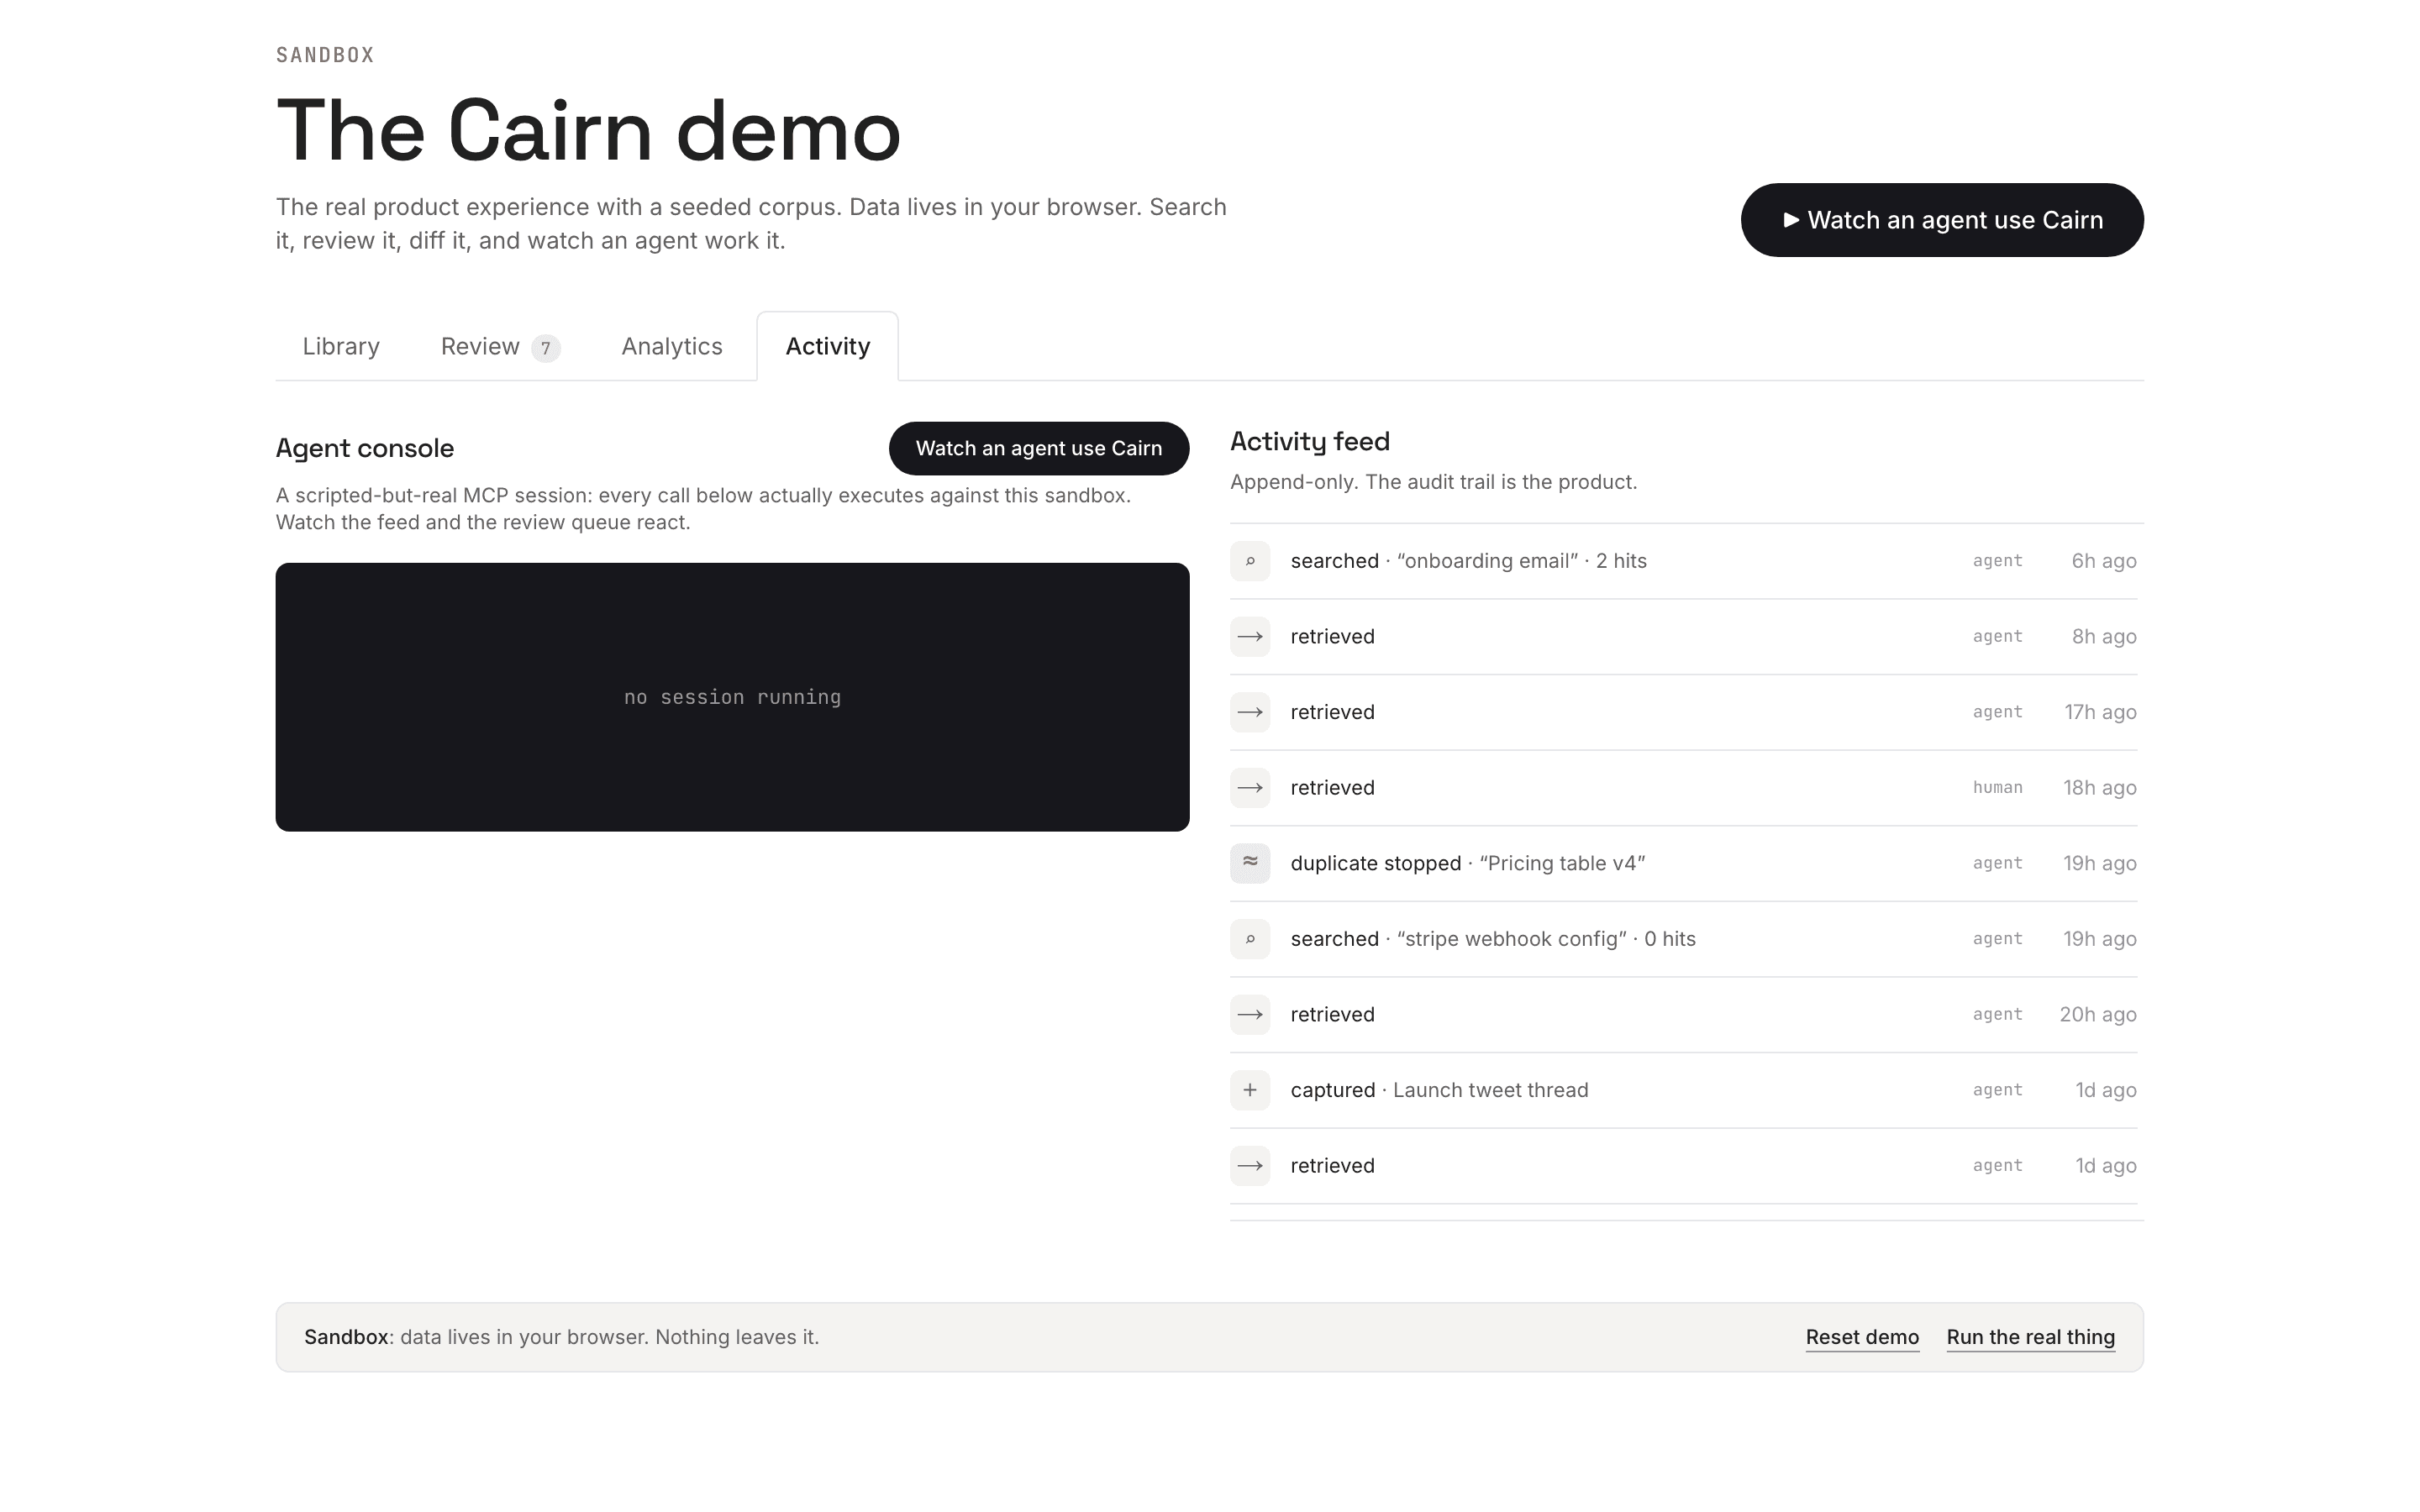Click the "17h ago" timestamp
Screen dimensions: 2420x1512
click(x=2100, y=712)
